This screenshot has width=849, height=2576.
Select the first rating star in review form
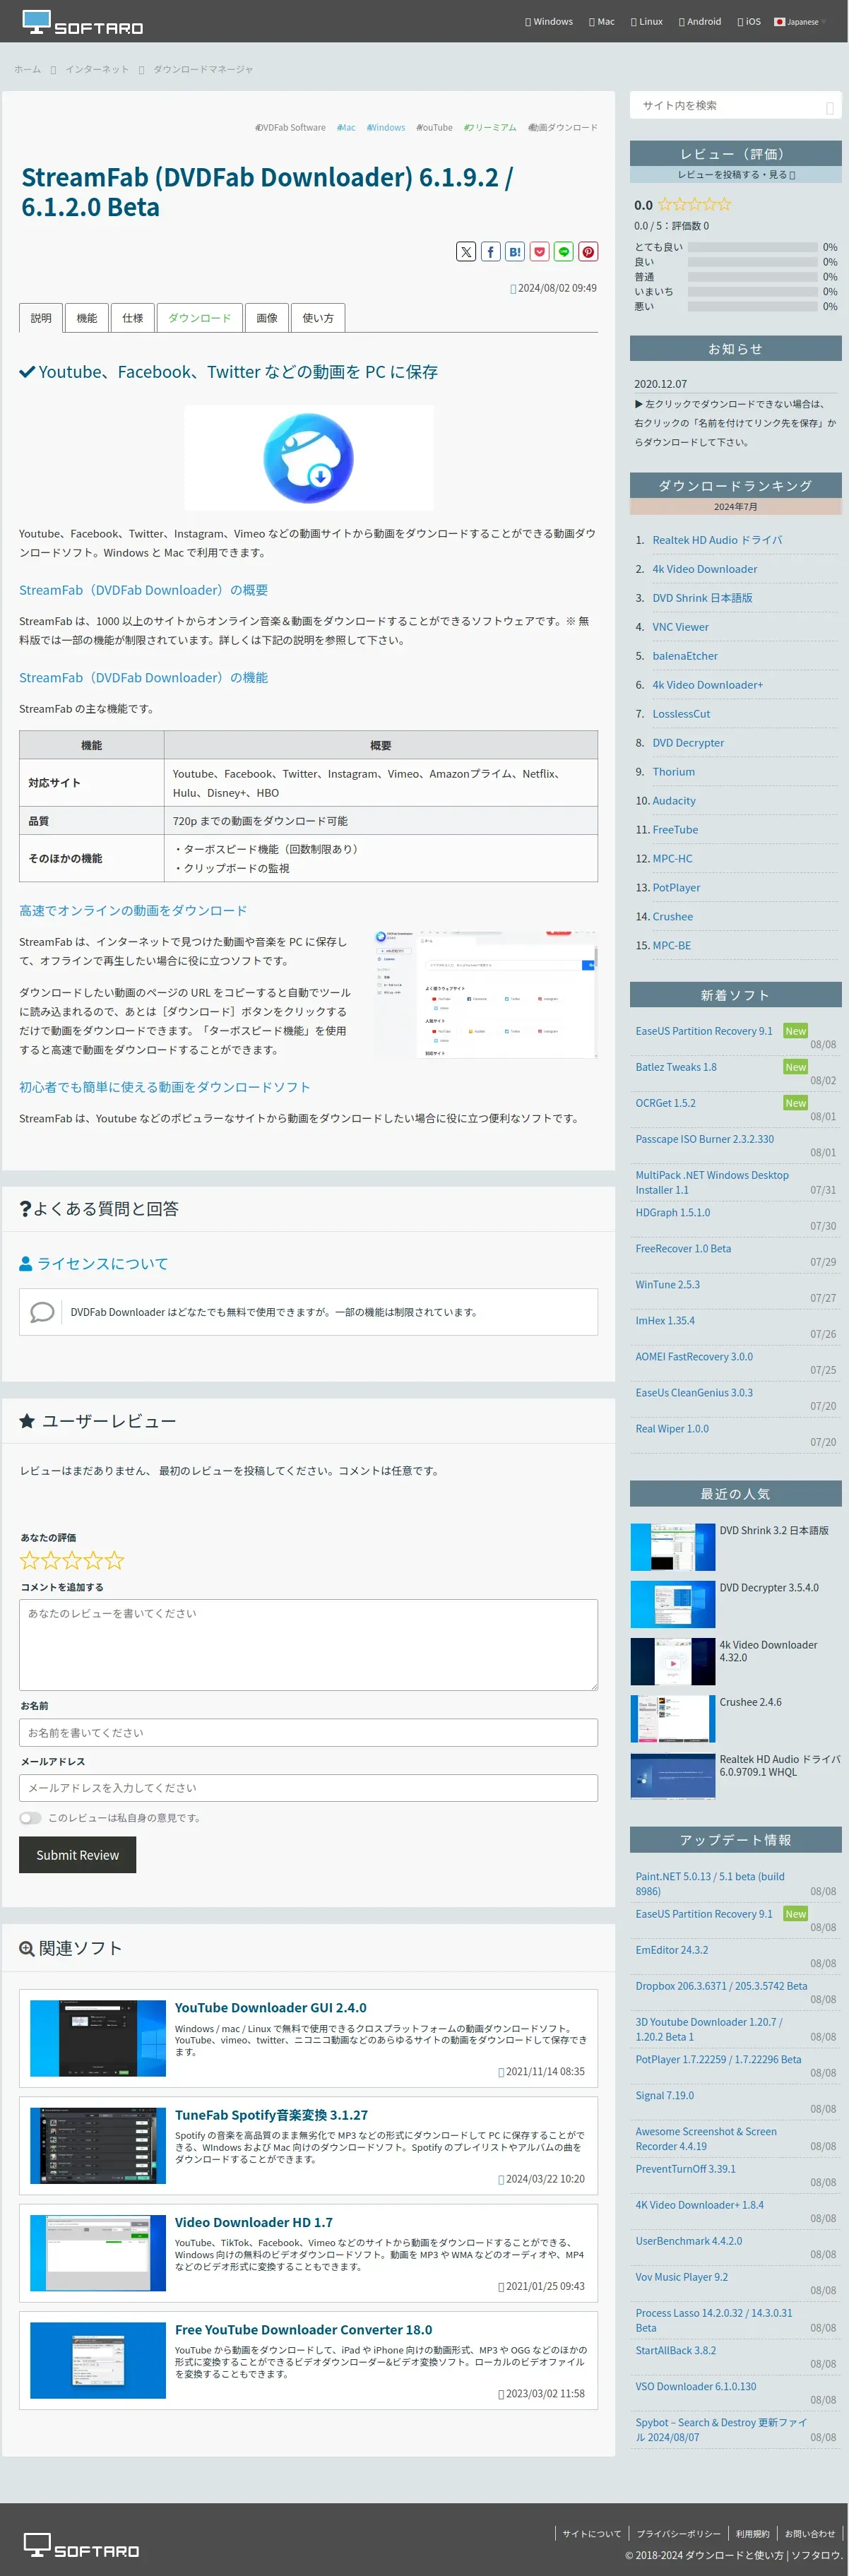point(29,1560)
